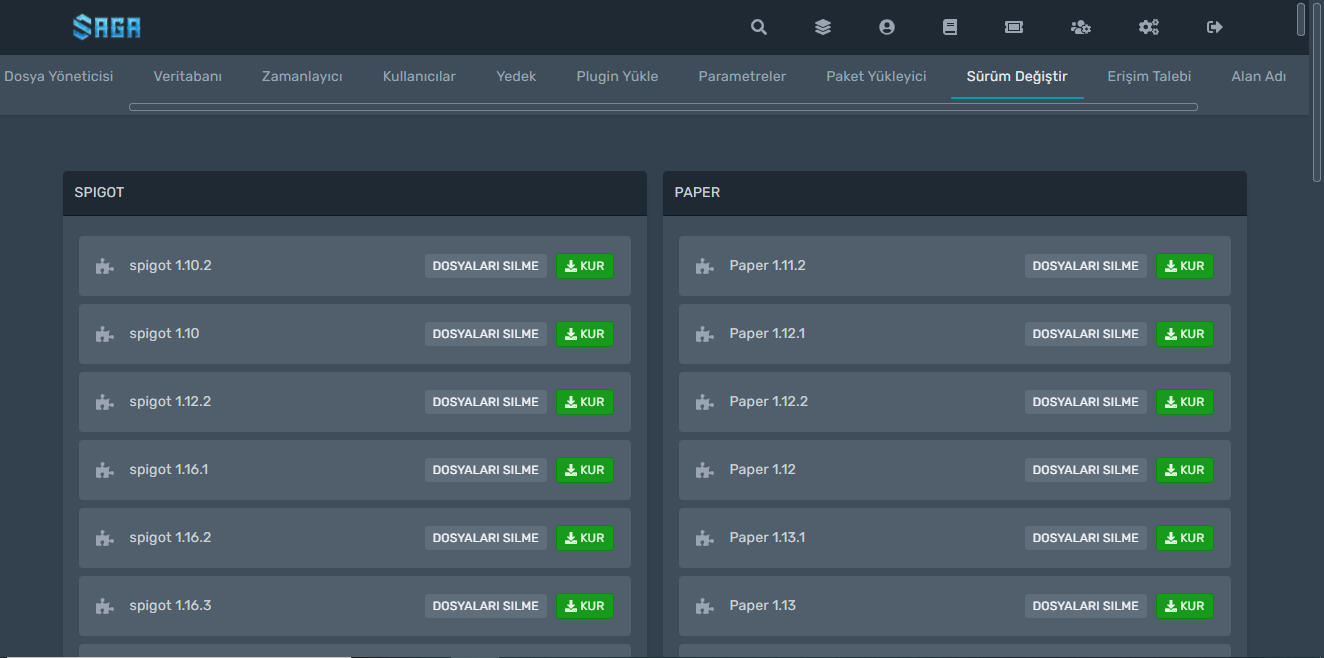Click KUR for Paper 1.13
The image size is (1324, 658).
pos(1185,606)
